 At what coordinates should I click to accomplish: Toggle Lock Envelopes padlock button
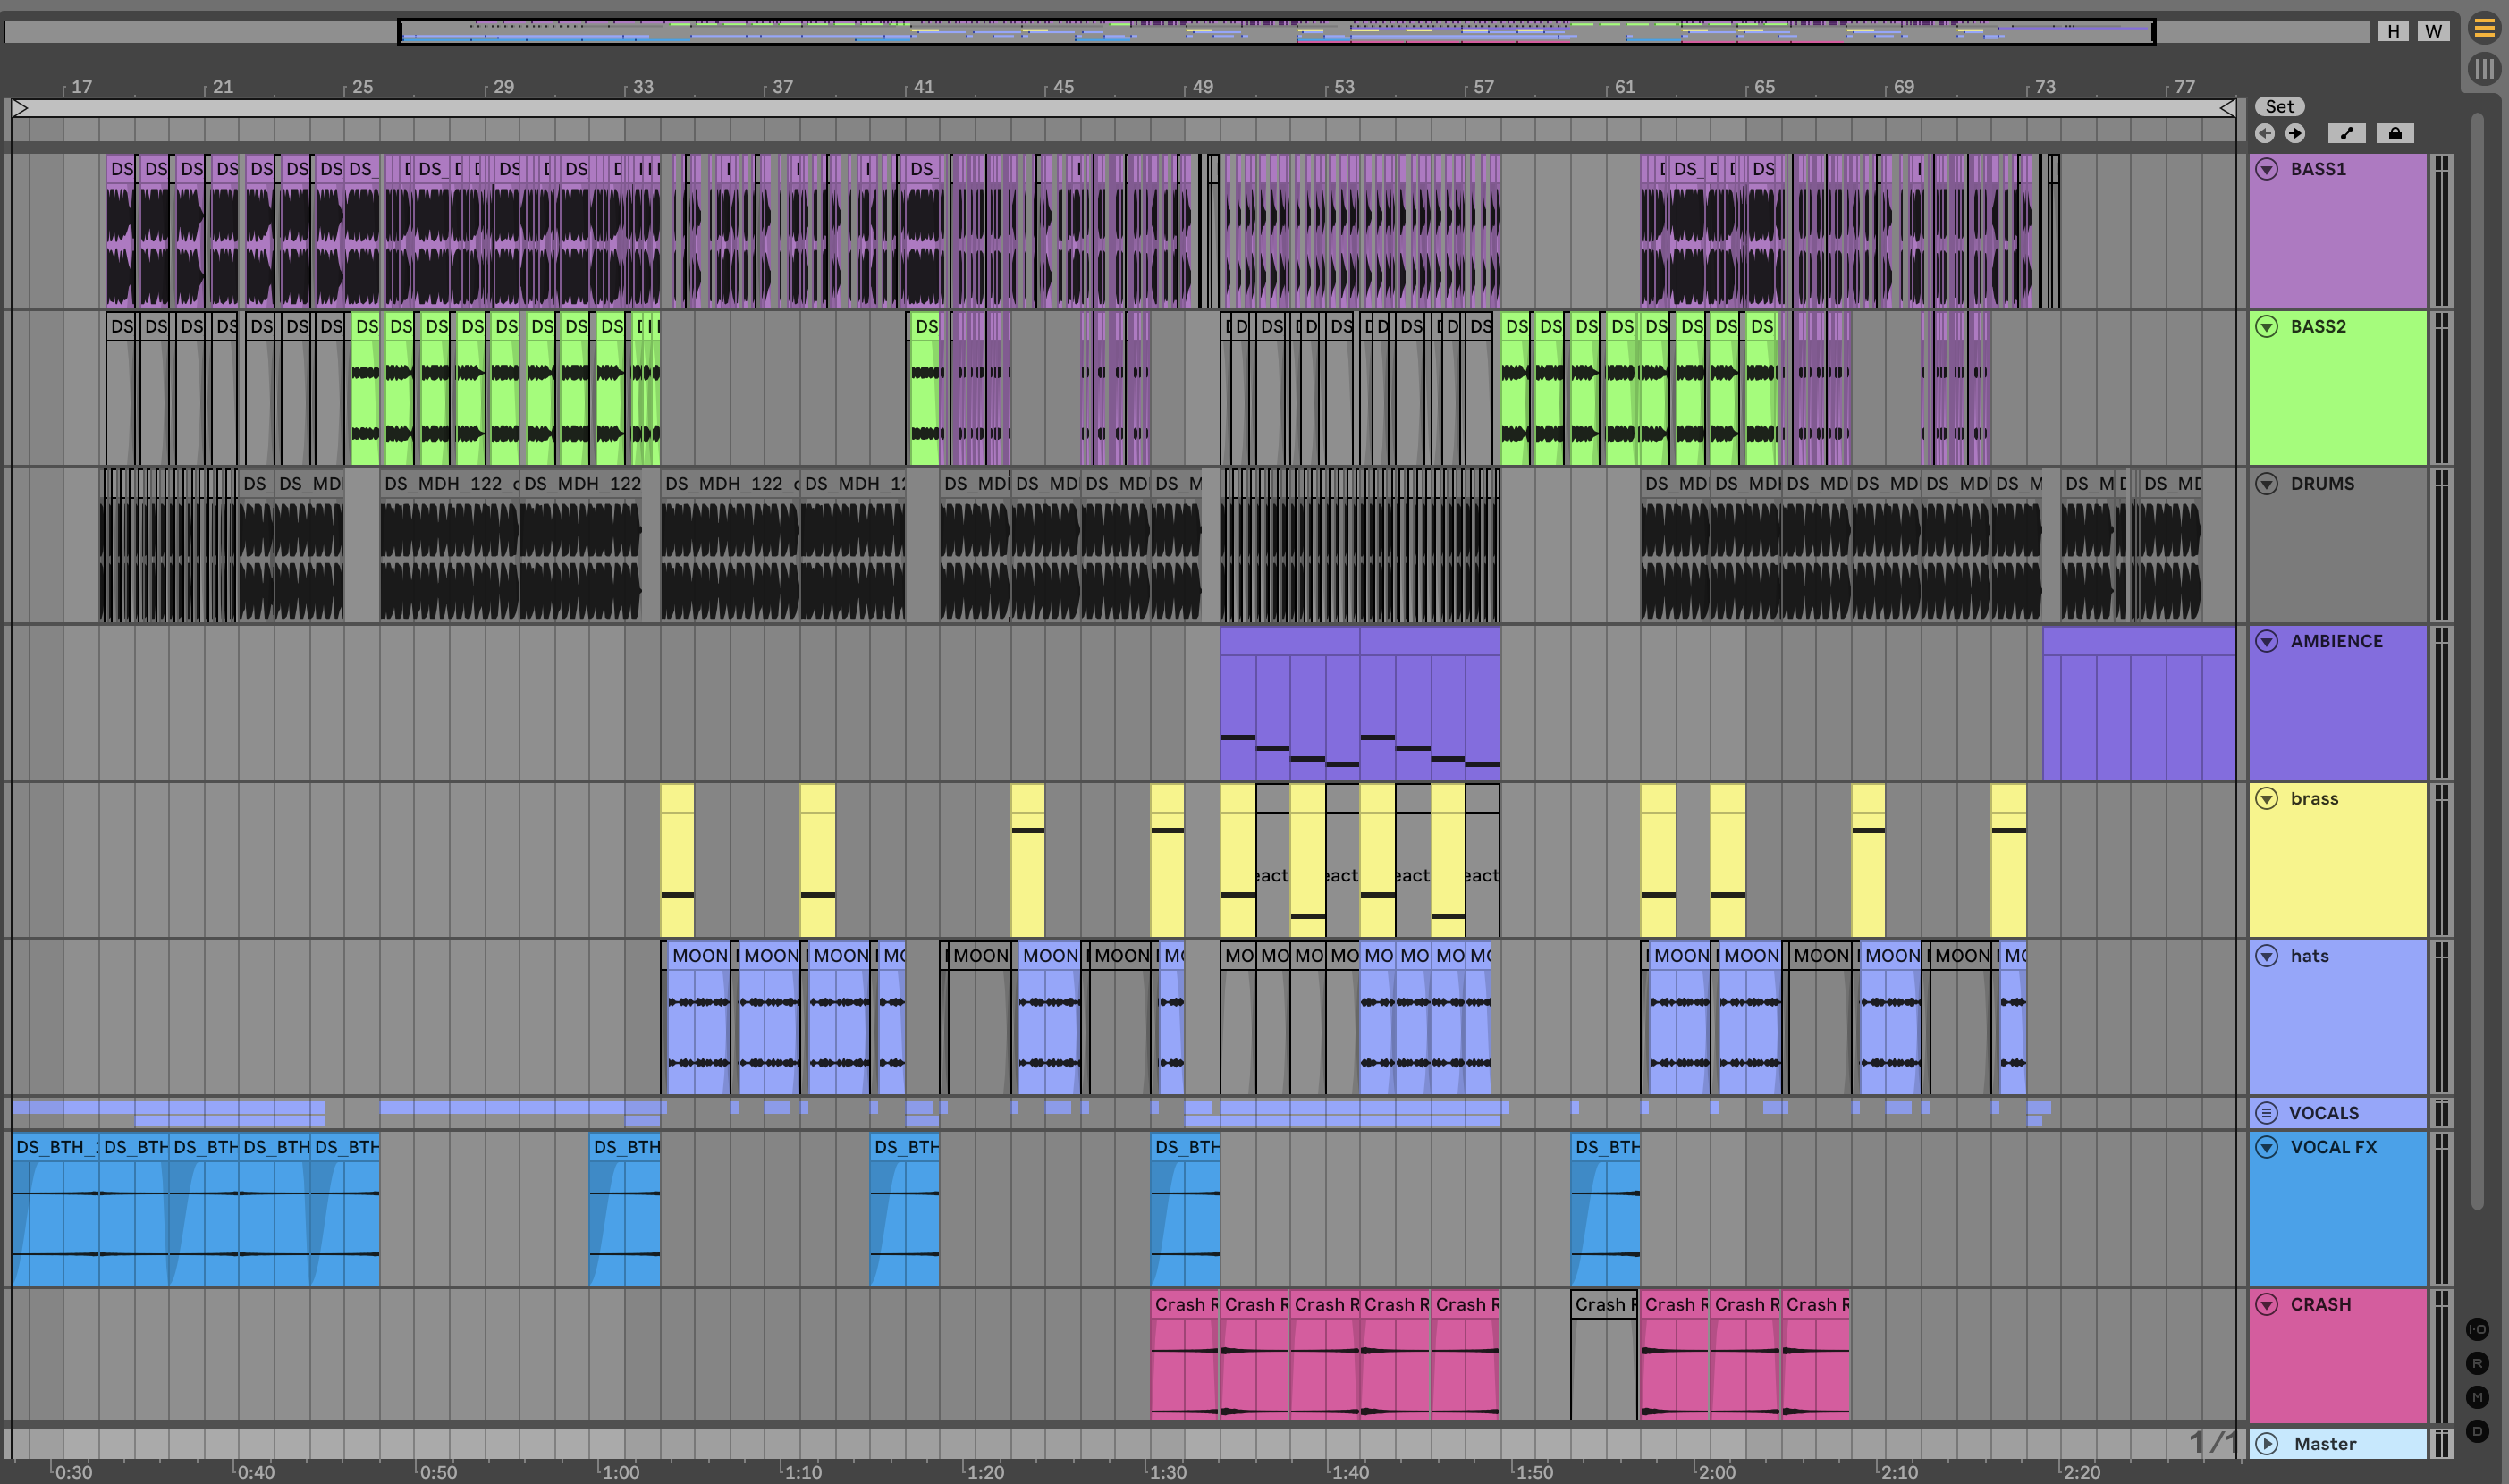pyautogui.click(x=2395, y=133)
